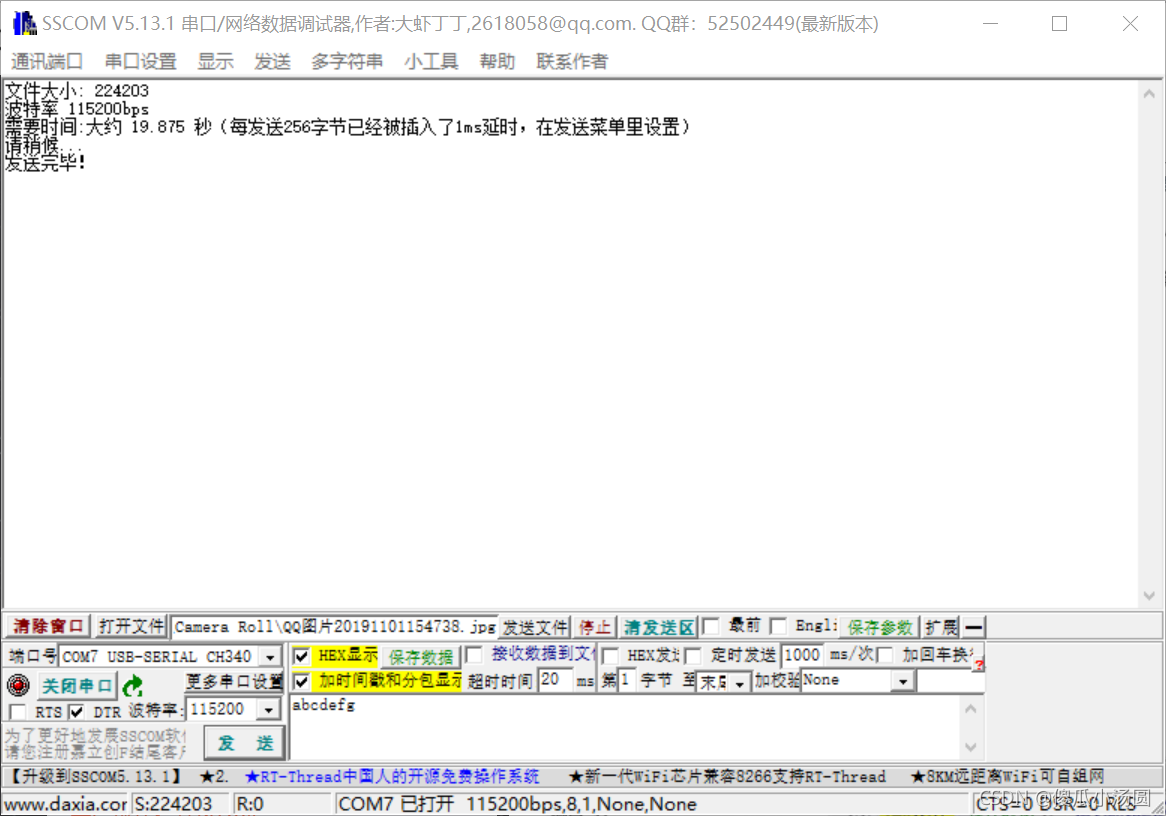Click the minus collapse button beside 扩展
Viewport: 1166px width, 816px height.
[973, 627]
